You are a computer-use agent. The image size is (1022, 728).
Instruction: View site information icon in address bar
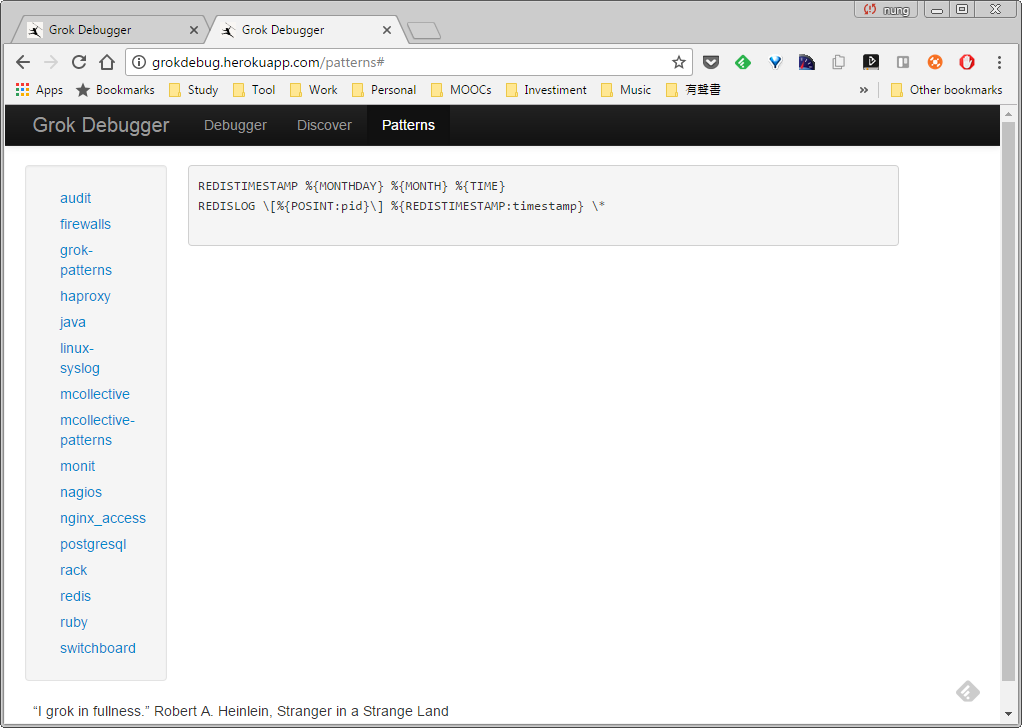(x=138, y=63)
